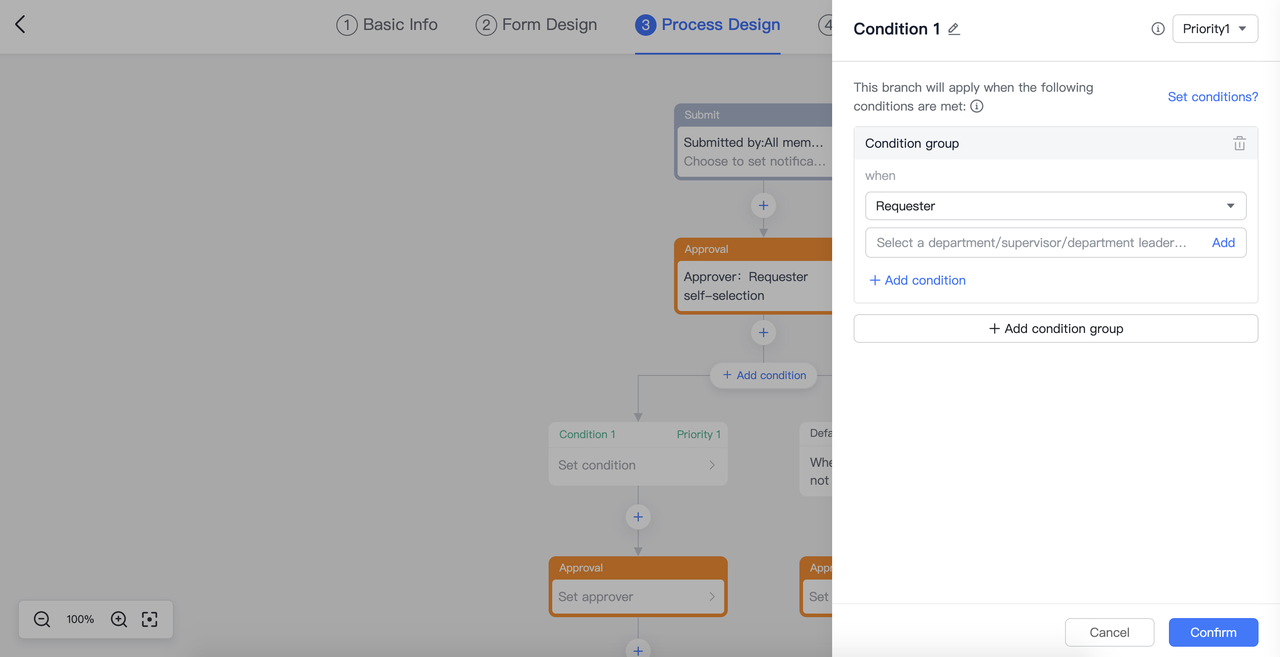Viewport: 1280px width, 657px height.
Task: Open the 'Set conditions?' help link
Action: (1212, 97)
